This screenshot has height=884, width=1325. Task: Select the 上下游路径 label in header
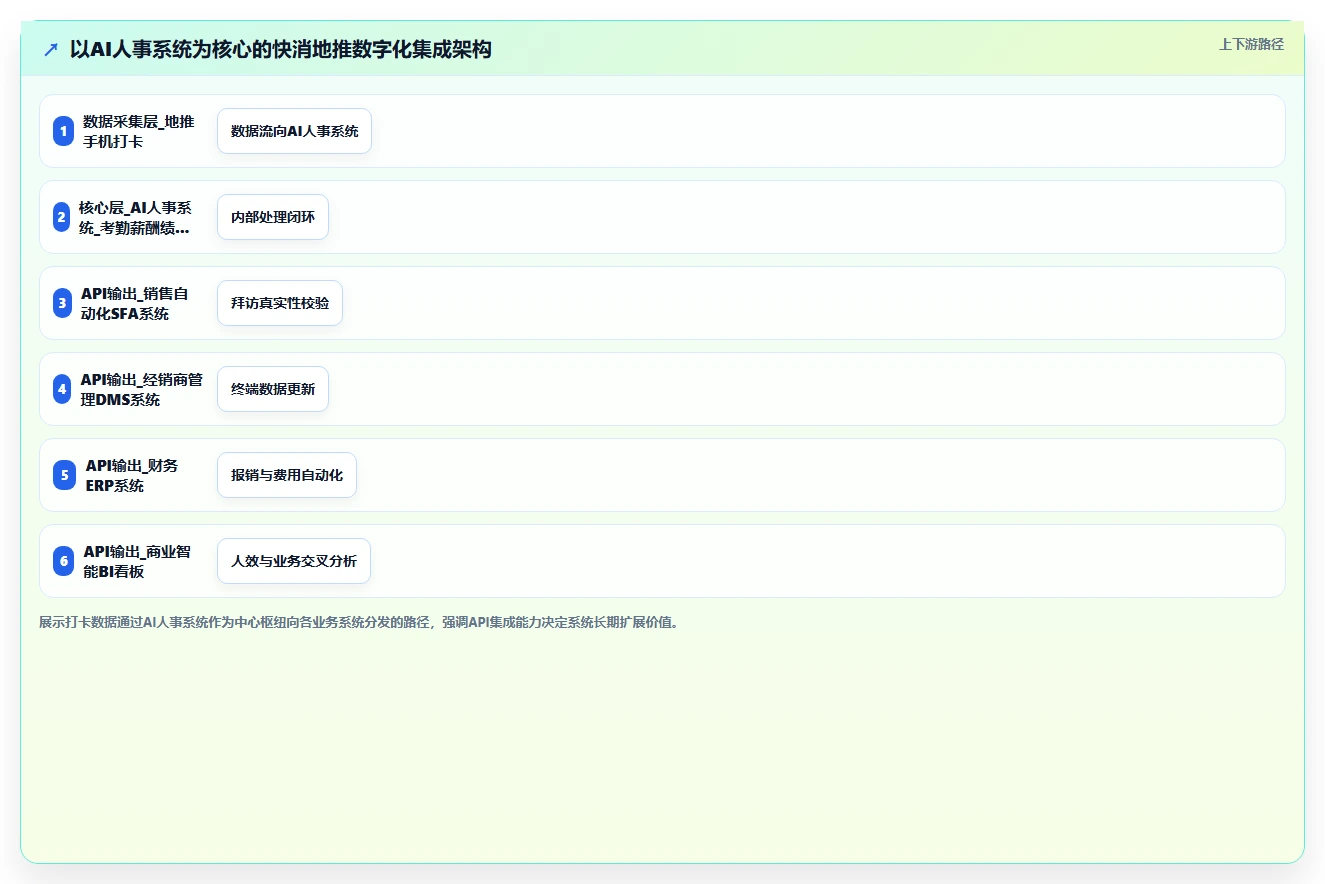click(1251, 45)
